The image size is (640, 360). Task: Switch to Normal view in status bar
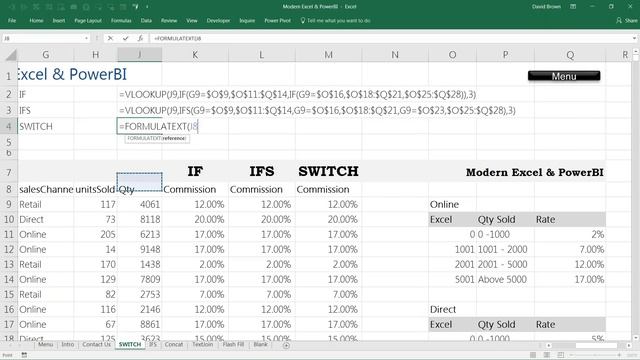(x=533, y=355)
